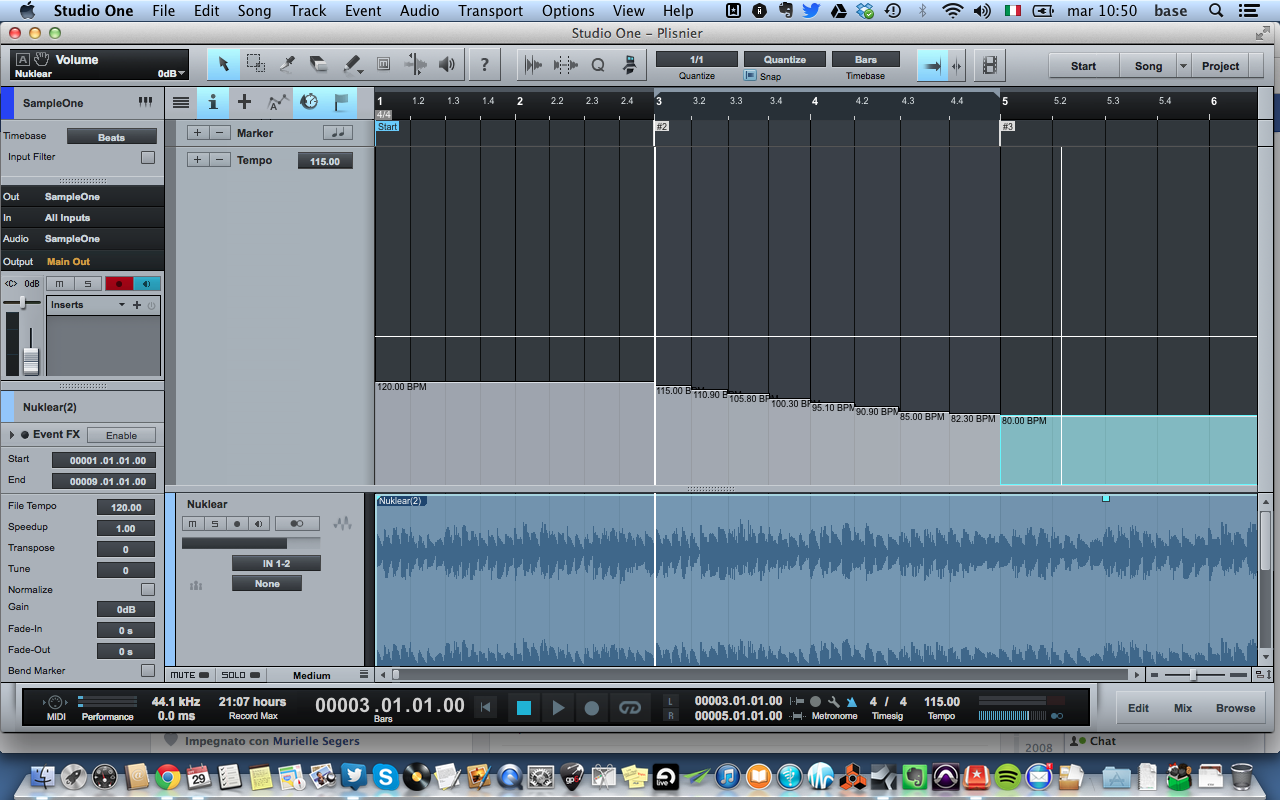This screenshot has height=800, width=1280.
Task: Select the Split tool
Action: click(287, 65)
